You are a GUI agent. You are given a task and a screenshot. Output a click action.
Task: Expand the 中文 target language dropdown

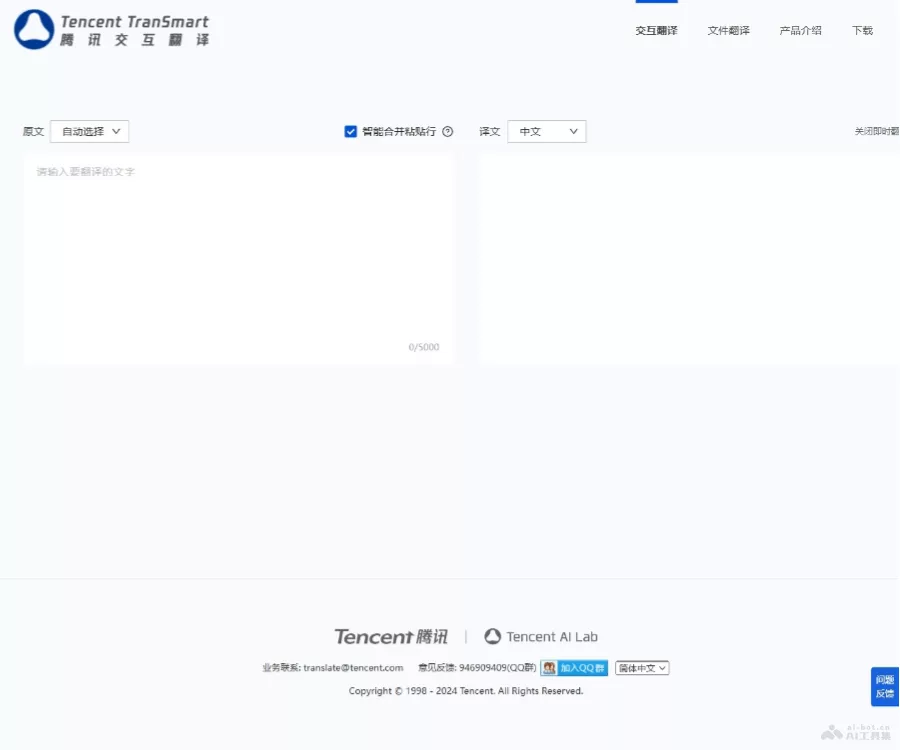[x=546, y=131]
